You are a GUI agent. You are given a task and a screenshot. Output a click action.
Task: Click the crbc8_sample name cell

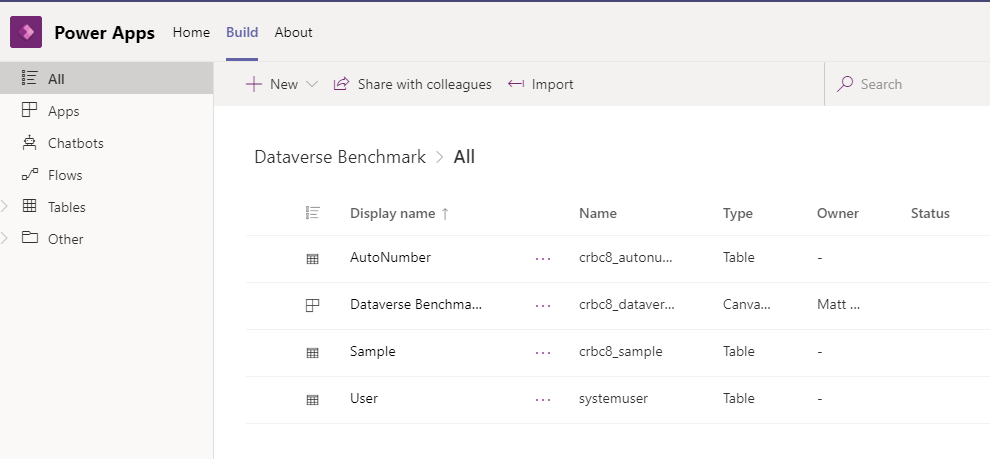[621, 352]
